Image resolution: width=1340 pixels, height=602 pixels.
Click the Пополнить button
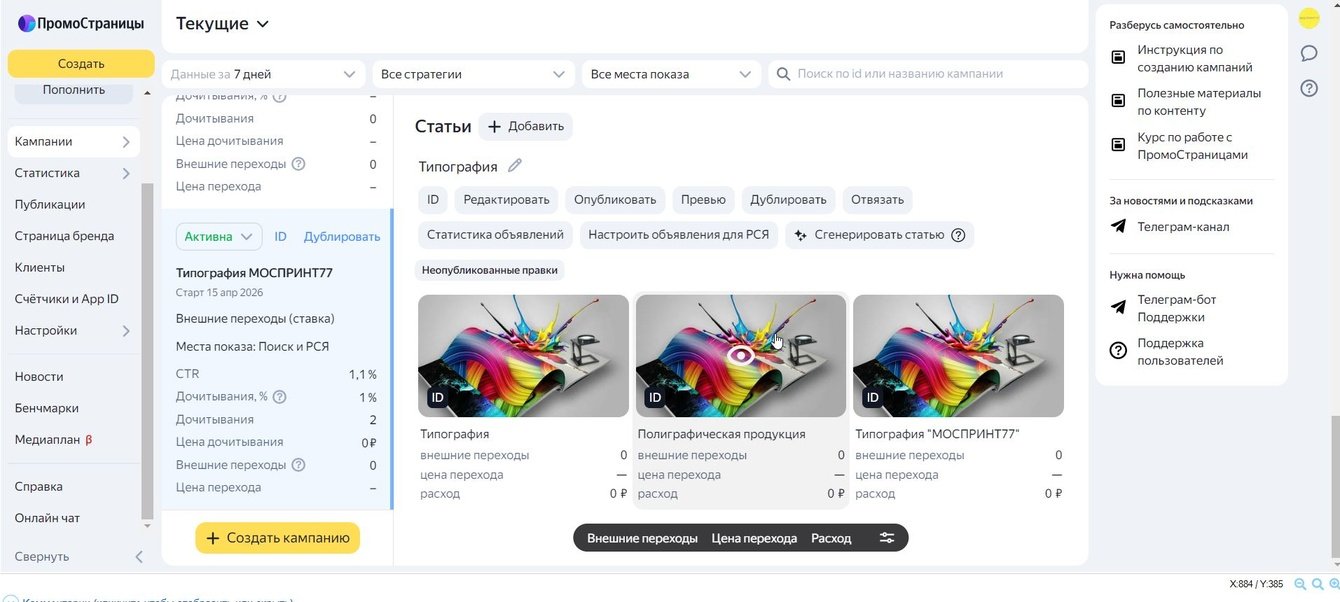click(x=74, y=91)
